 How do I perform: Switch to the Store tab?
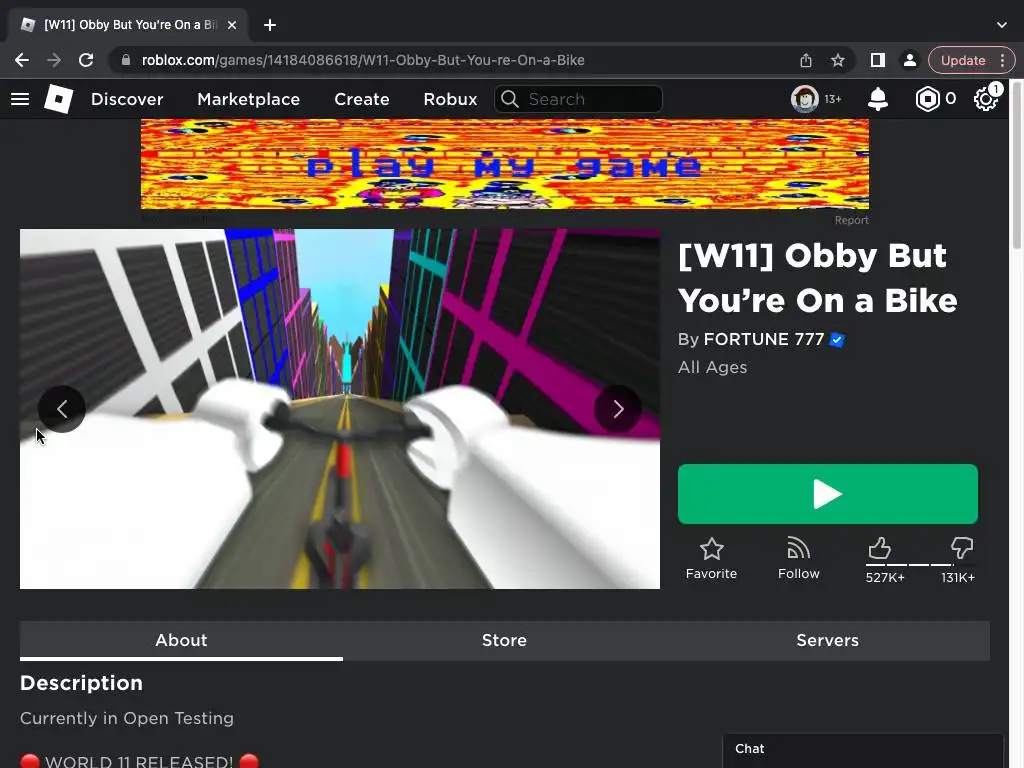tap(504, 640)
